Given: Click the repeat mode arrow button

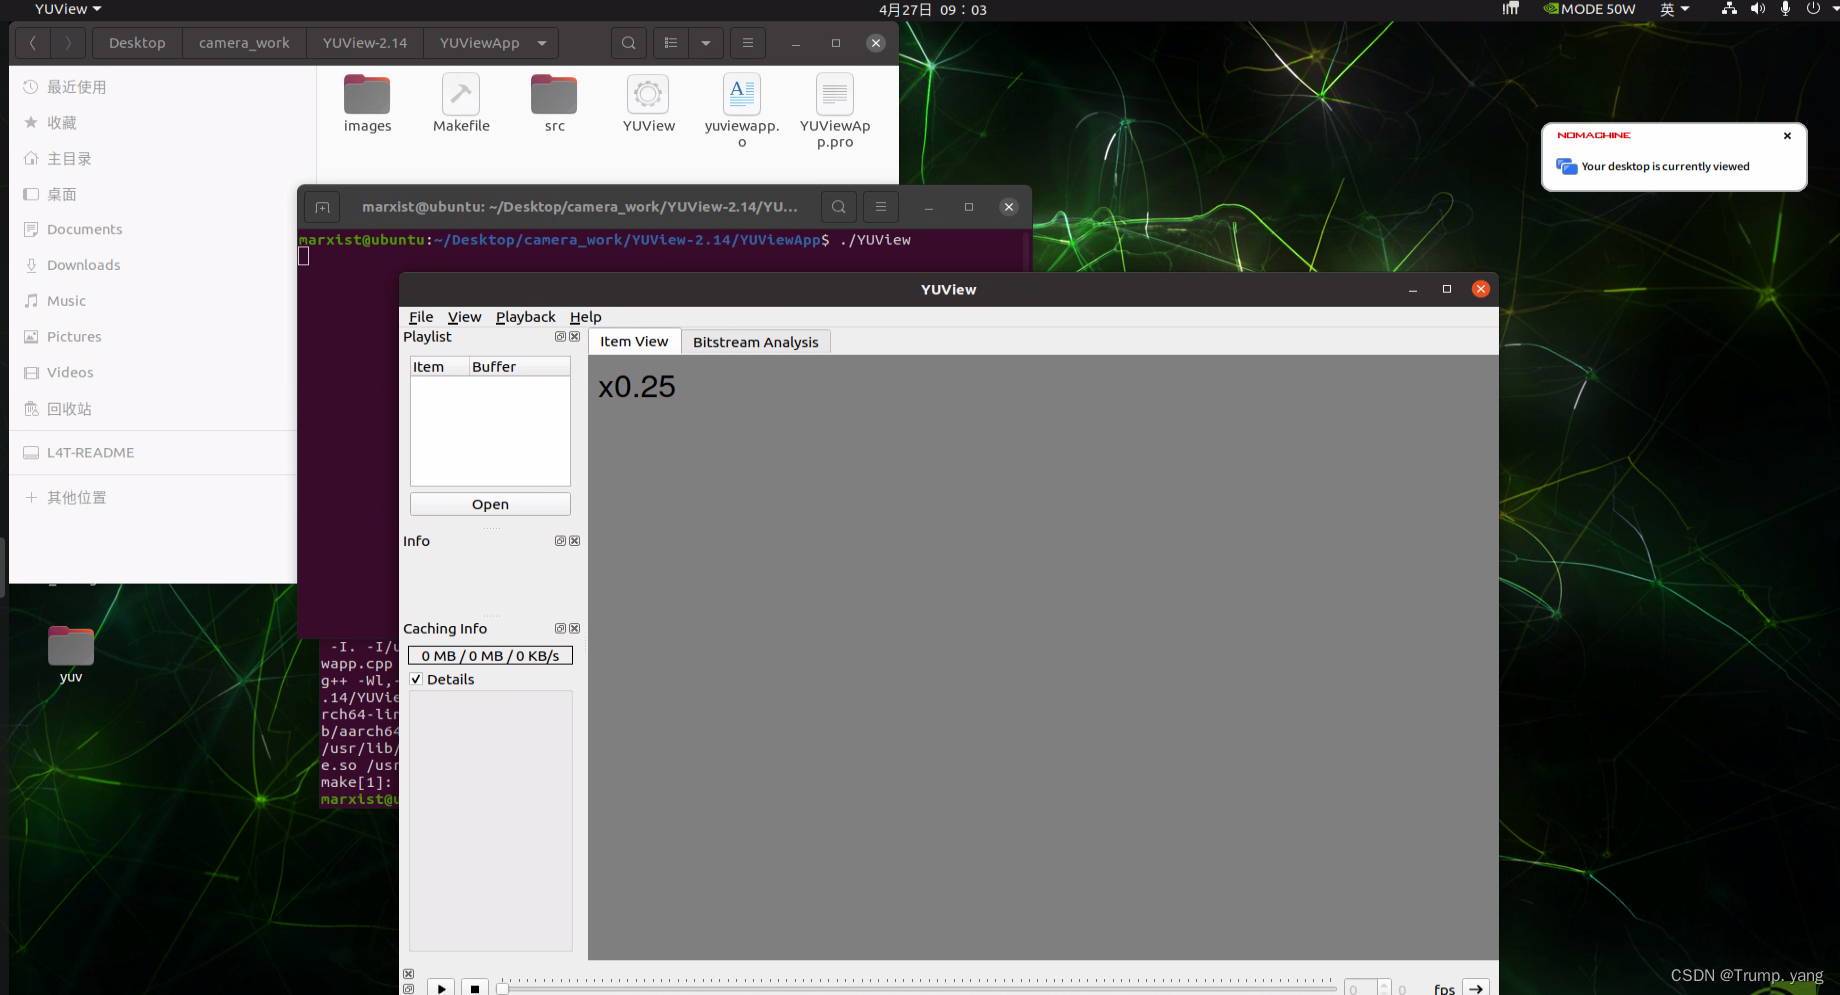Looking at the screenshot, I should (1476, 988).
